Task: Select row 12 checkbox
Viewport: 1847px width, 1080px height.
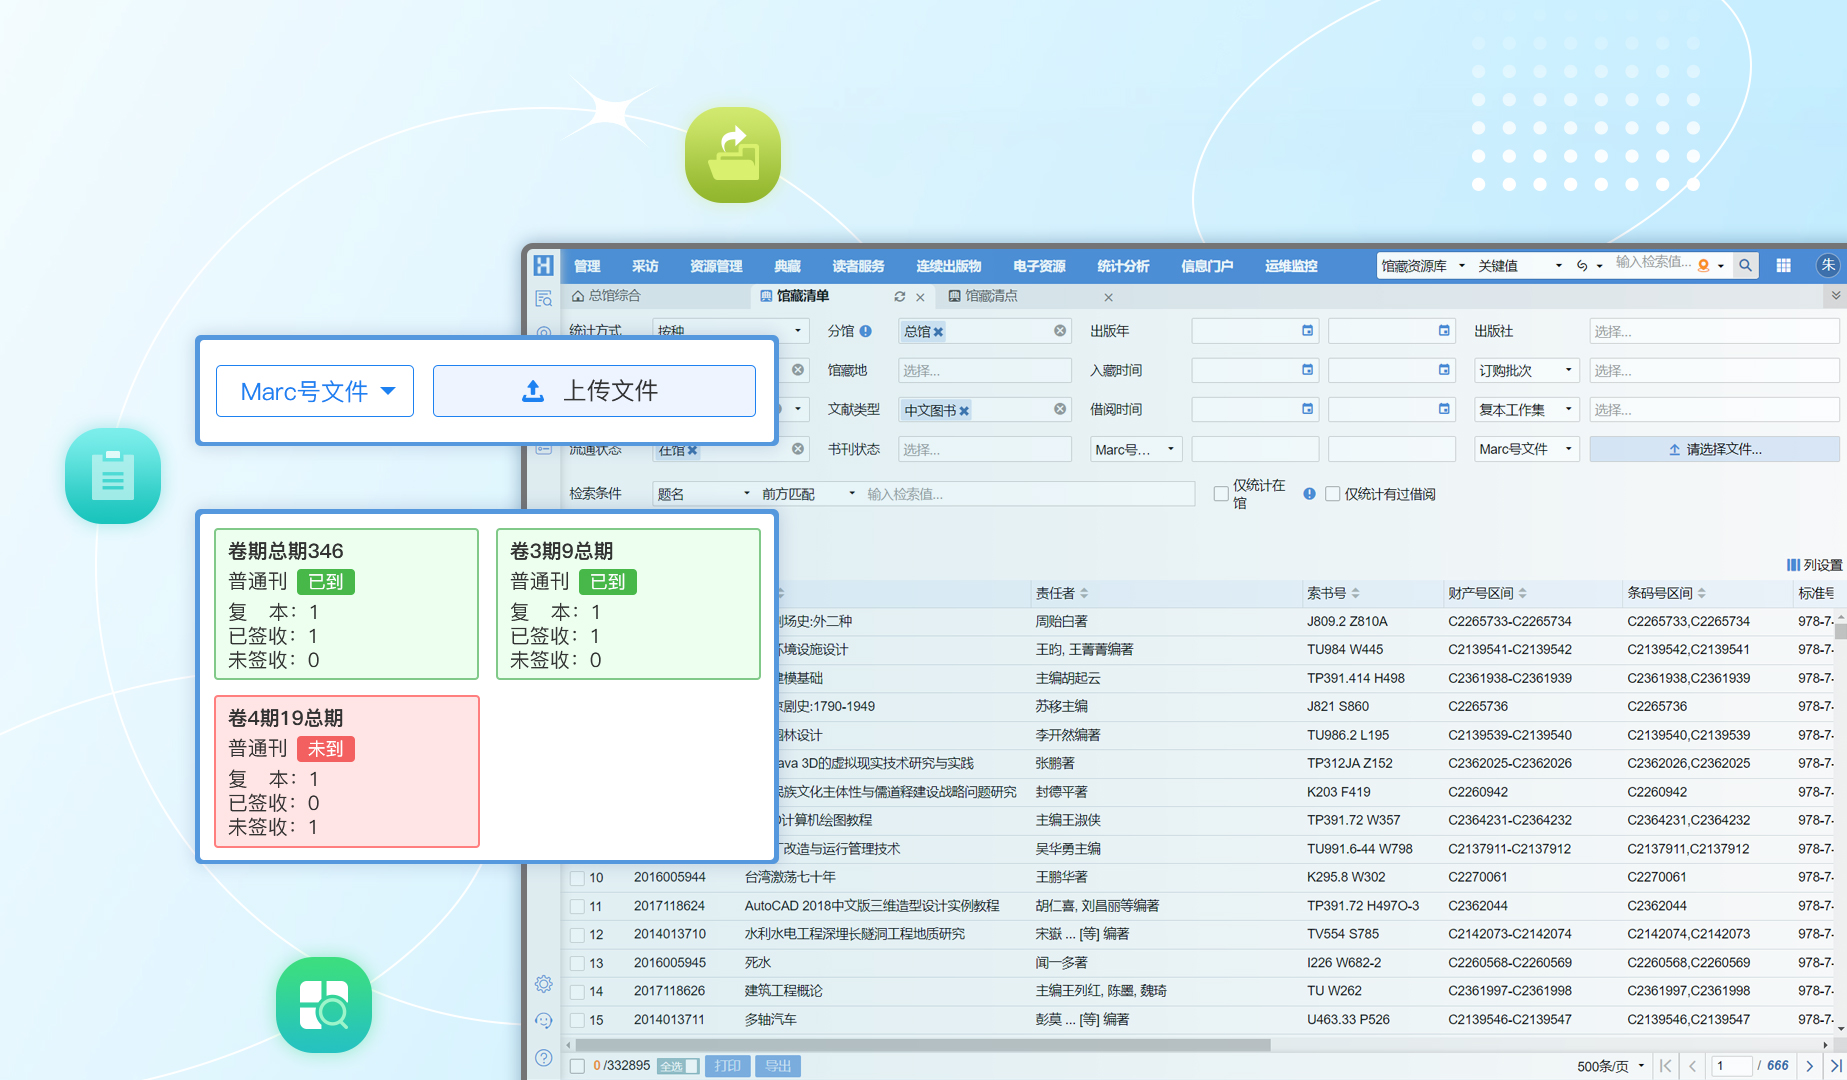Action: click(x=577, y=935)
